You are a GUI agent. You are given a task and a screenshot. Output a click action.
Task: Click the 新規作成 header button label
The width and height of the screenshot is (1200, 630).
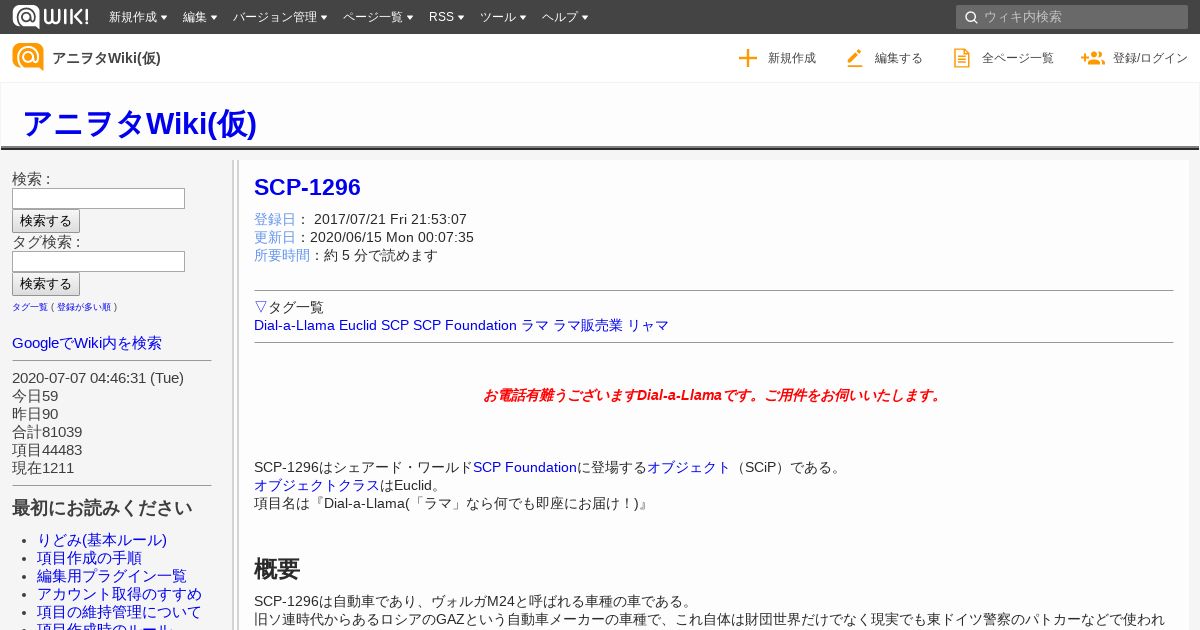click(792, 58)
